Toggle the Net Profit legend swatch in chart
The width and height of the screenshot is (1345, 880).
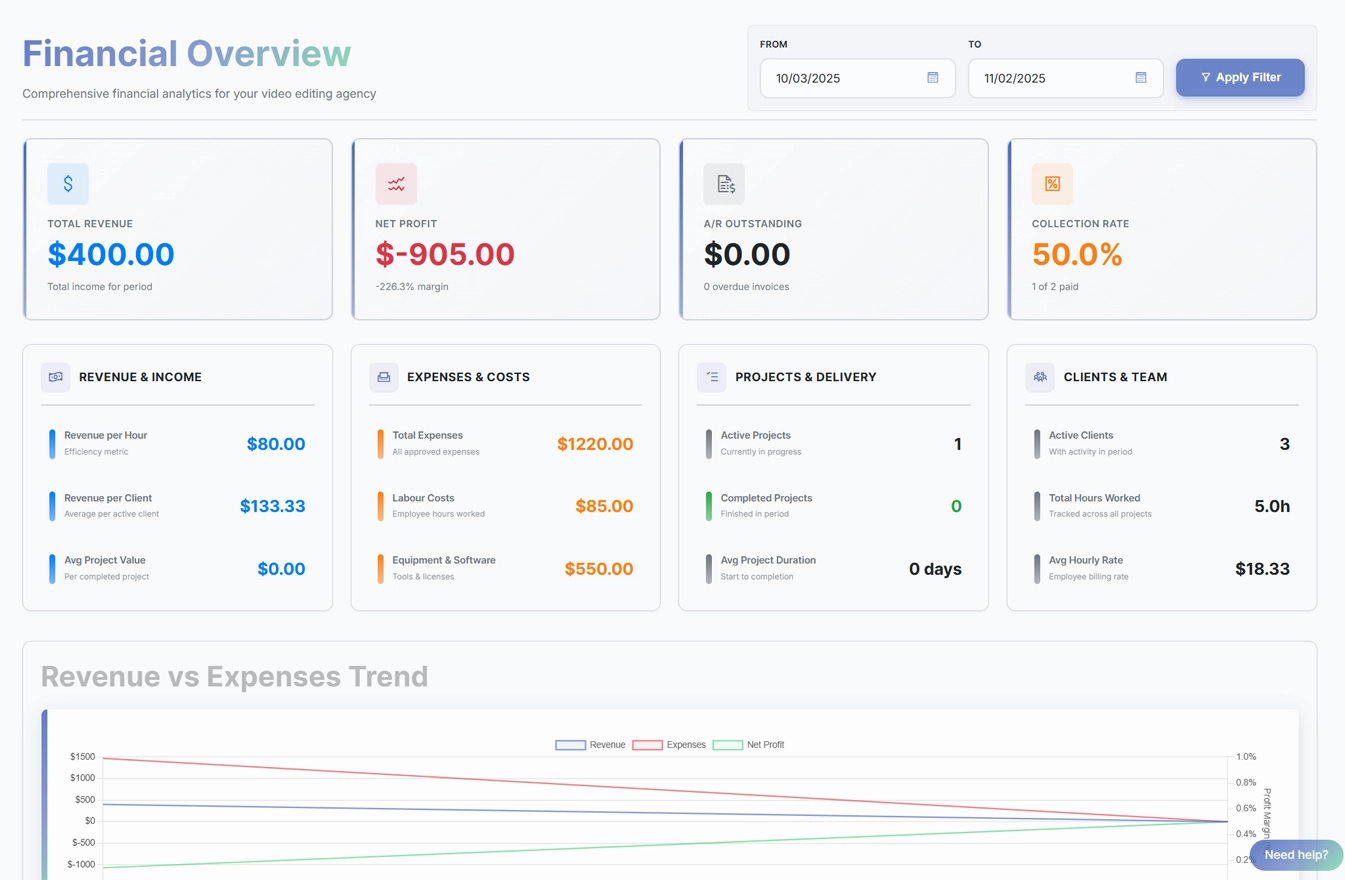click(727, 745)
